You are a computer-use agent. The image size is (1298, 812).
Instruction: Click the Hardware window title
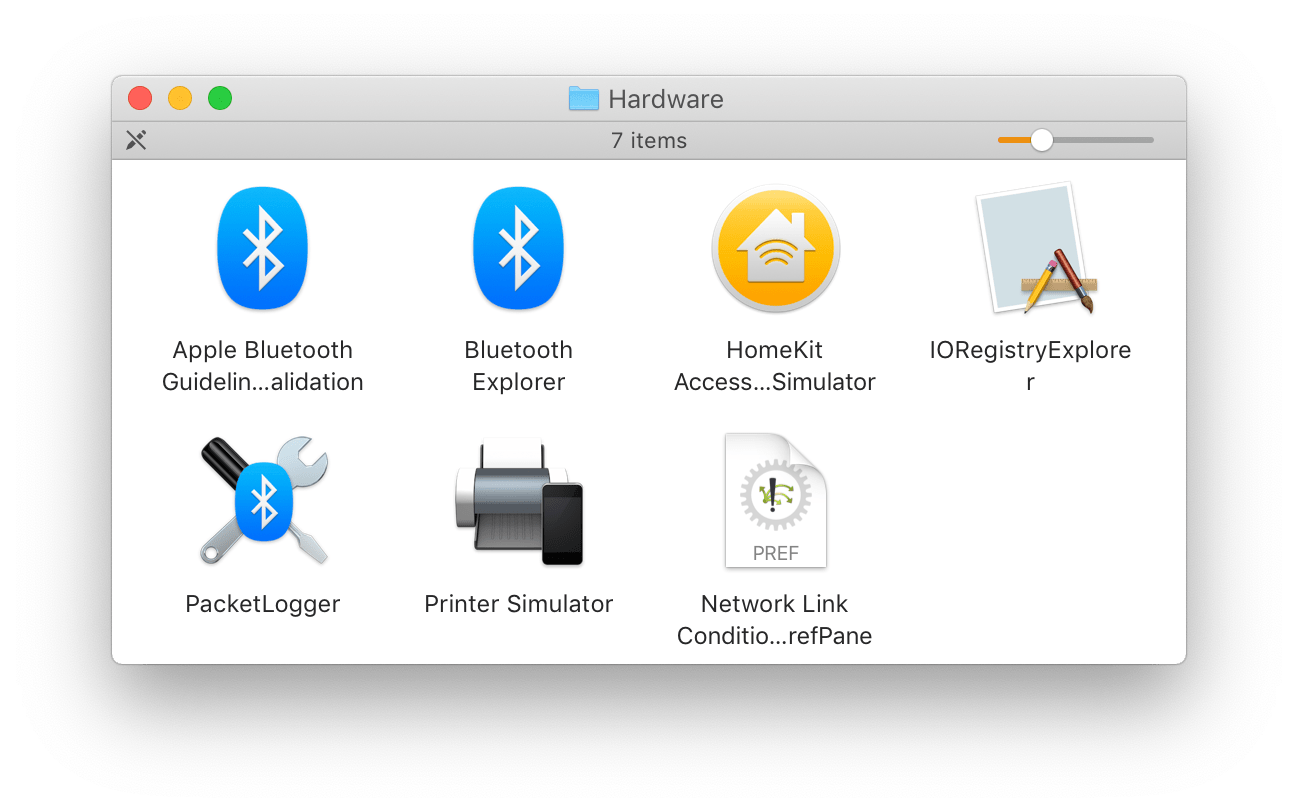pos(665,98)
